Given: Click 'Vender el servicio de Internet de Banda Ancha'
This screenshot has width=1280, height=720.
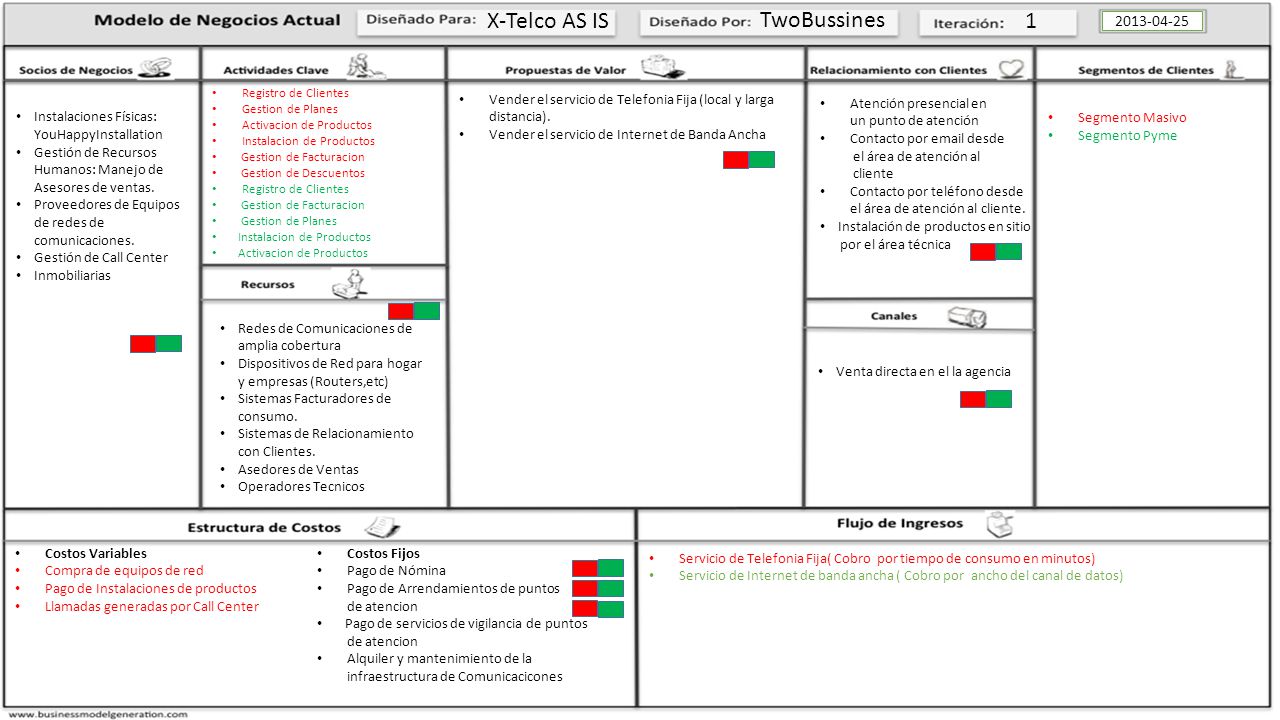Looking at the screenshot, I should pyautogui.click(x=627, y=135).
